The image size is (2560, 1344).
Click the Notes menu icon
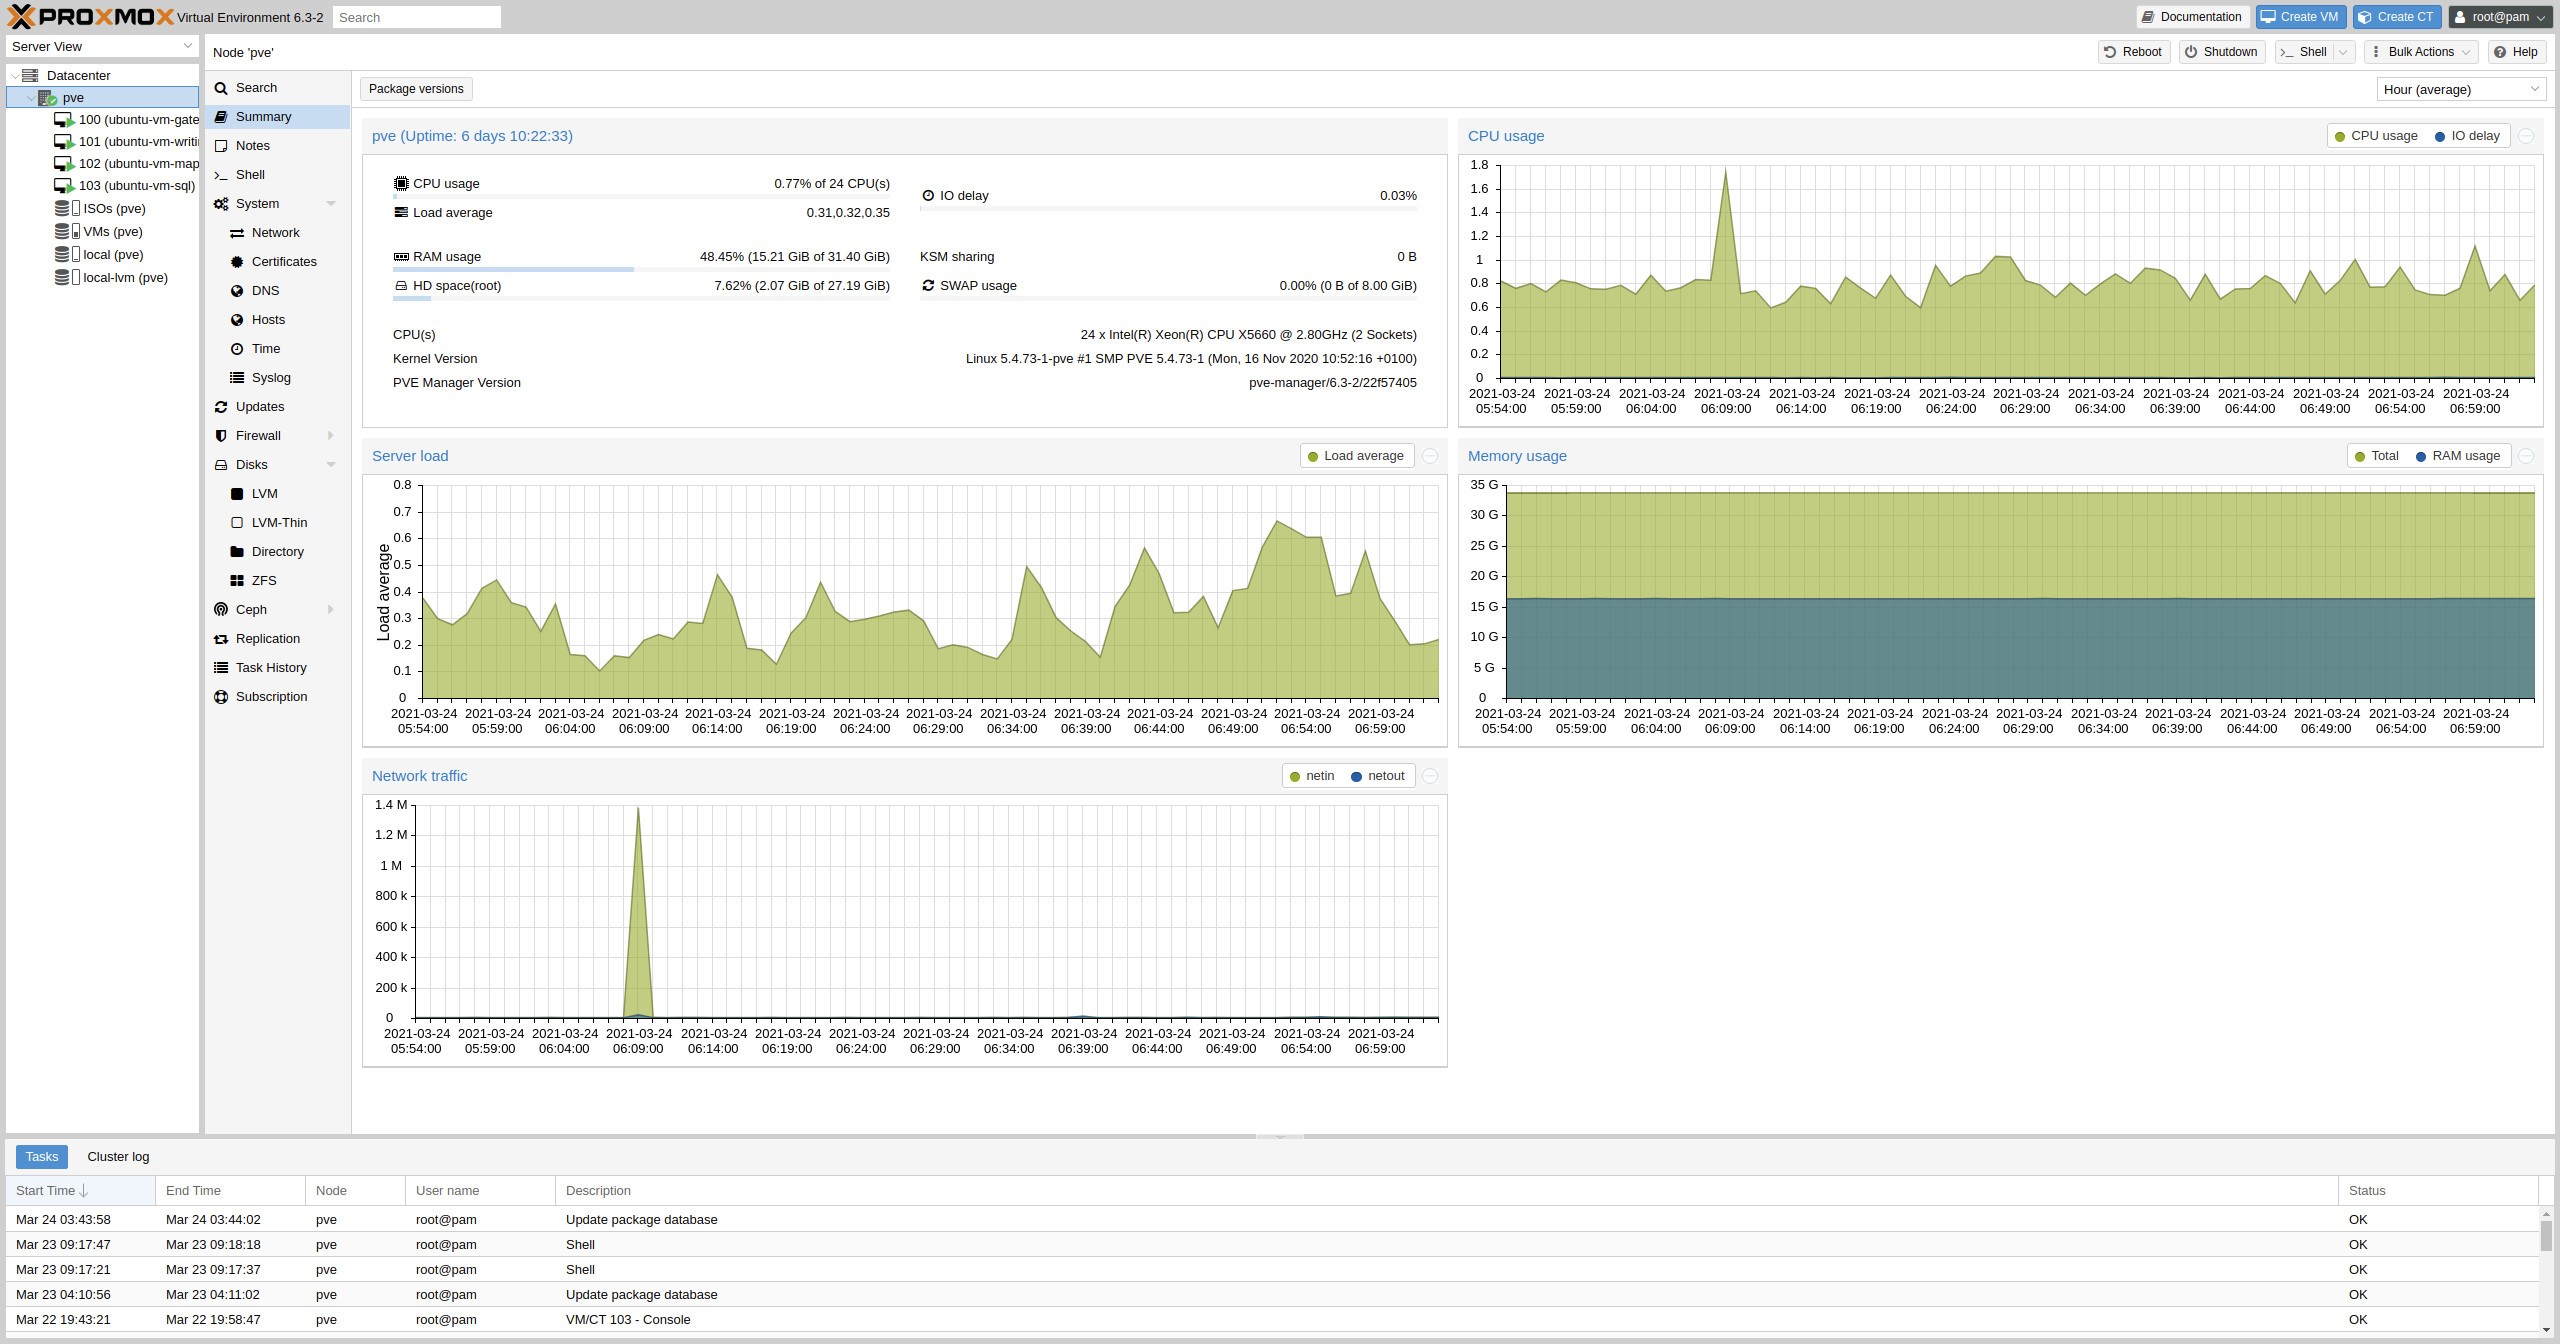(221, 146)
